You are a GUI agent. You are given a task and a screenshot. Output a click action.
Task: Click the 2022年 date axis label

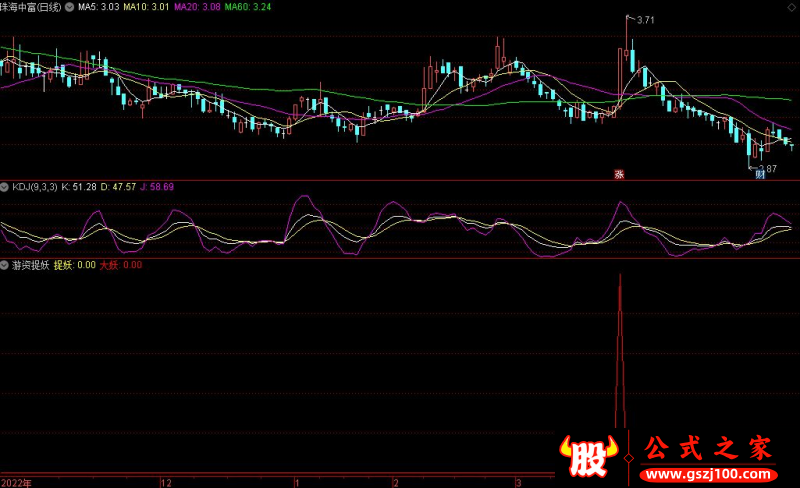(16, 481)
